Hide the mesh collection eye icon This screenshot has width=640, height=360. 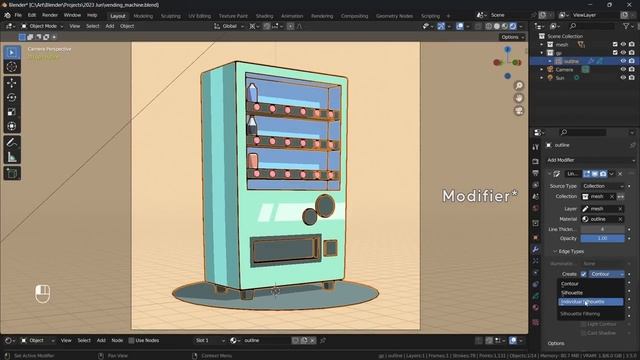tap(623, 44)
